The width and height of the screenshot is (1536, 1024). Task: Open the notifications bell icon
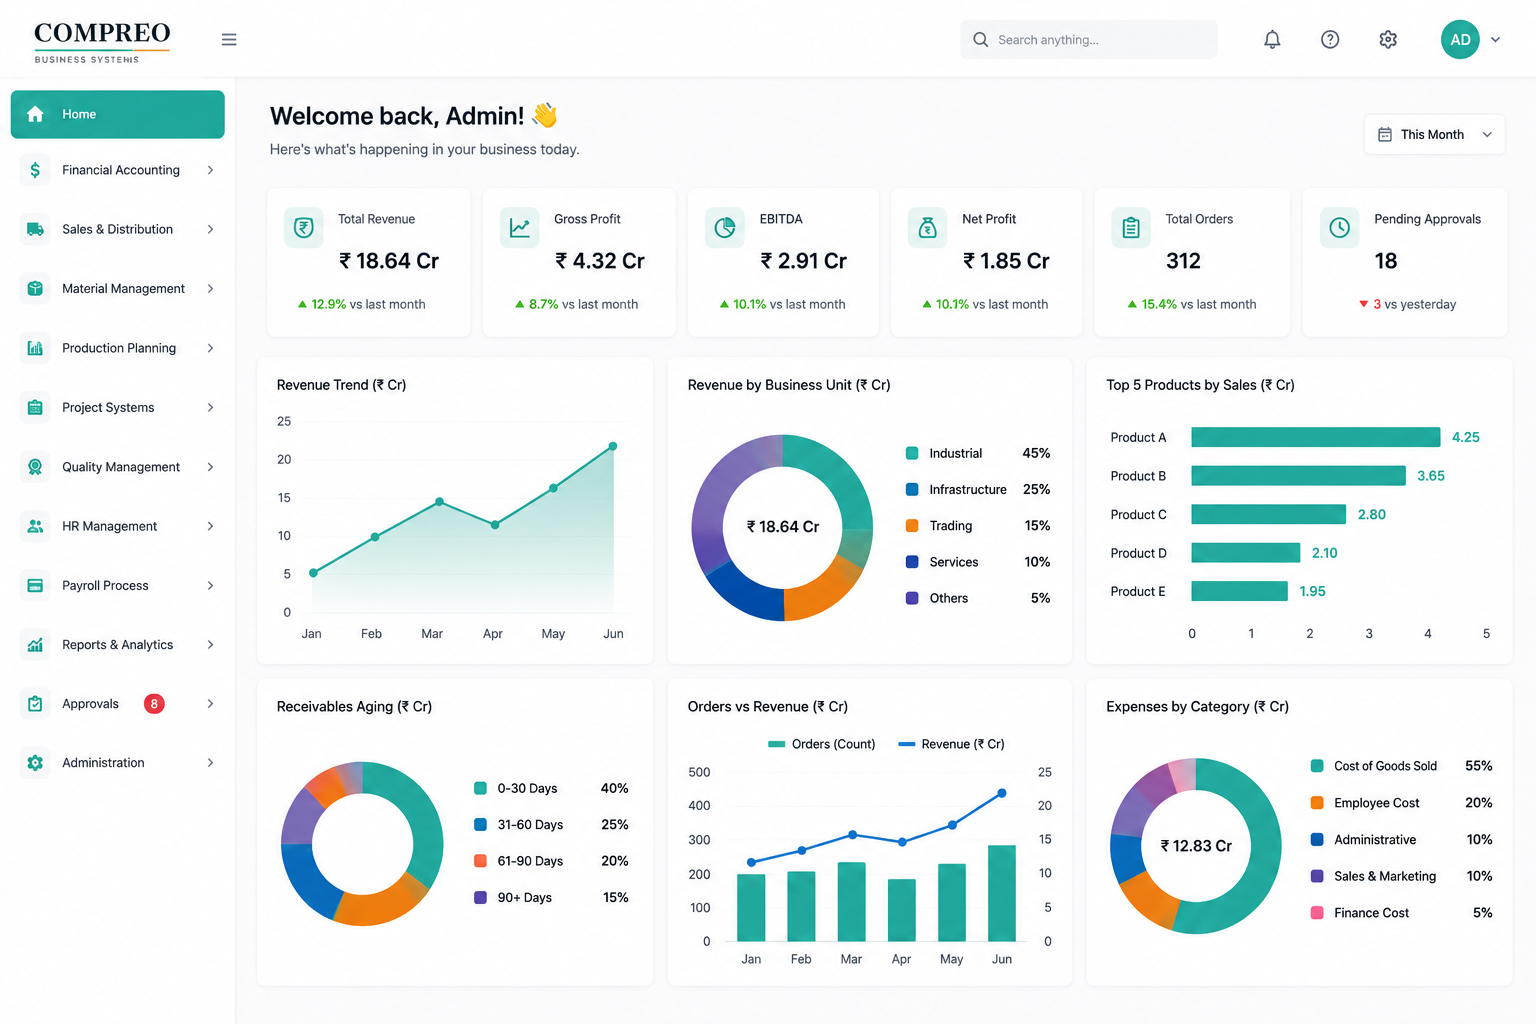pos(1272,40)
